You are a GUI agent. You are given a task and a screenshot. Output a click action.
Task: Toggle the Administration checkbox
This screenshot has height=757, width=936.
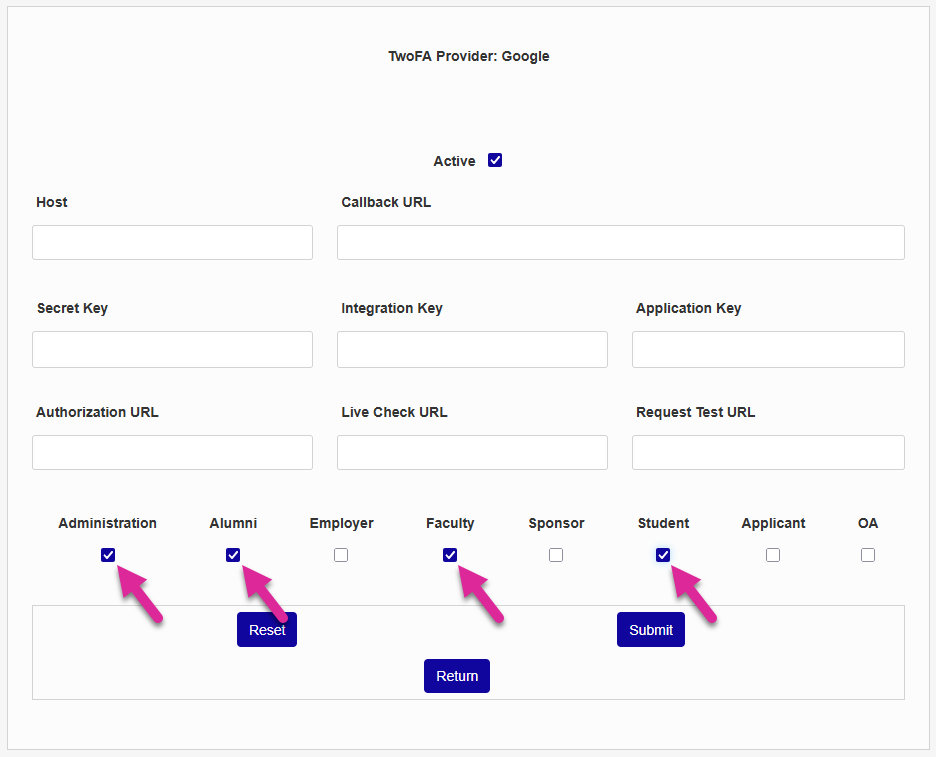click(108, 555)
